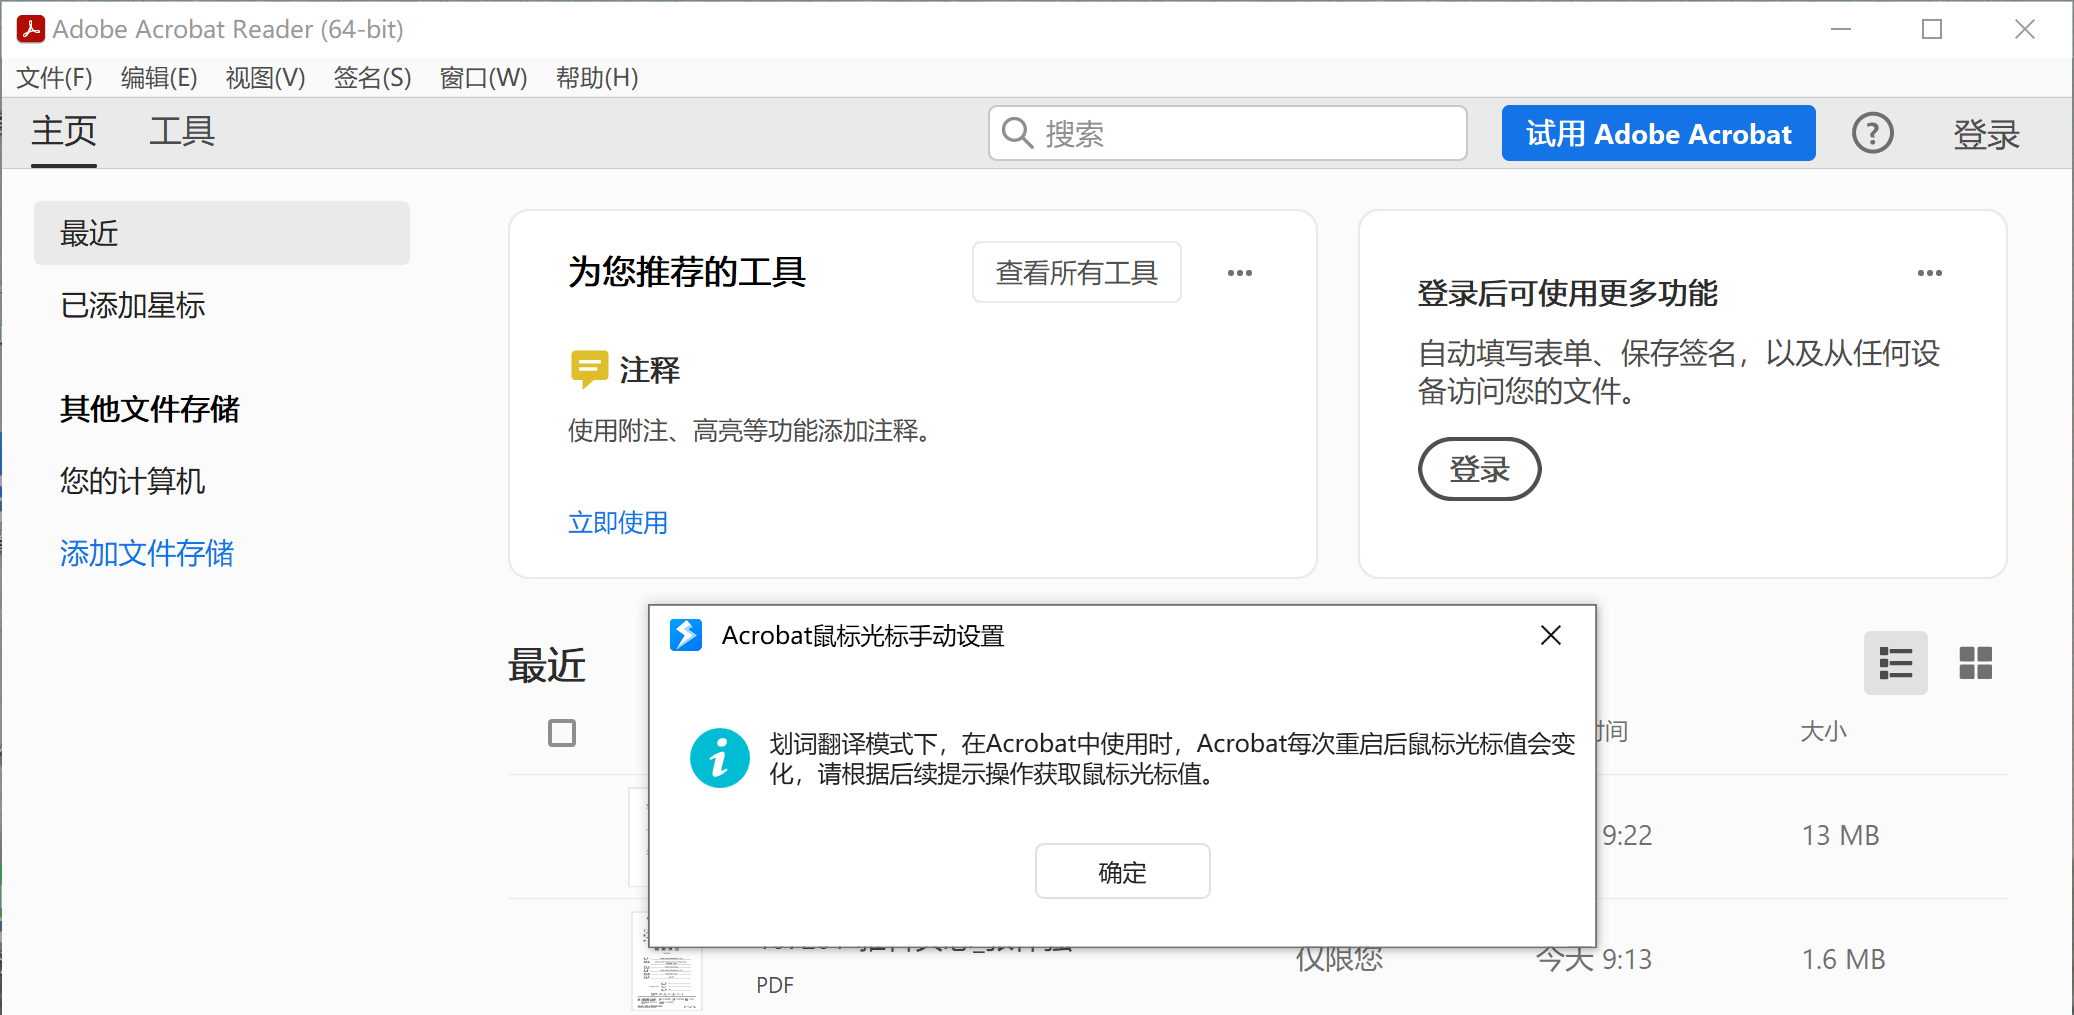Open the 帮助(H) menu
The height and width of the screenshot is (1015, 2074).
click(597, 78)
